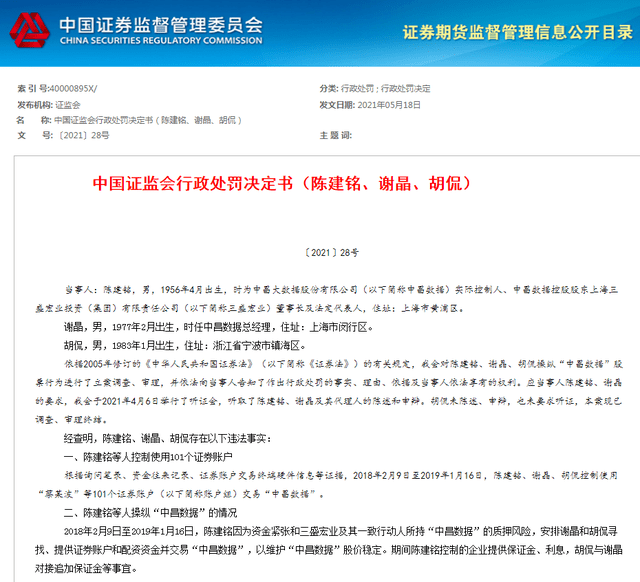Click the 名称 document name row
Screen dimensions: 640x582
(129, 120)
